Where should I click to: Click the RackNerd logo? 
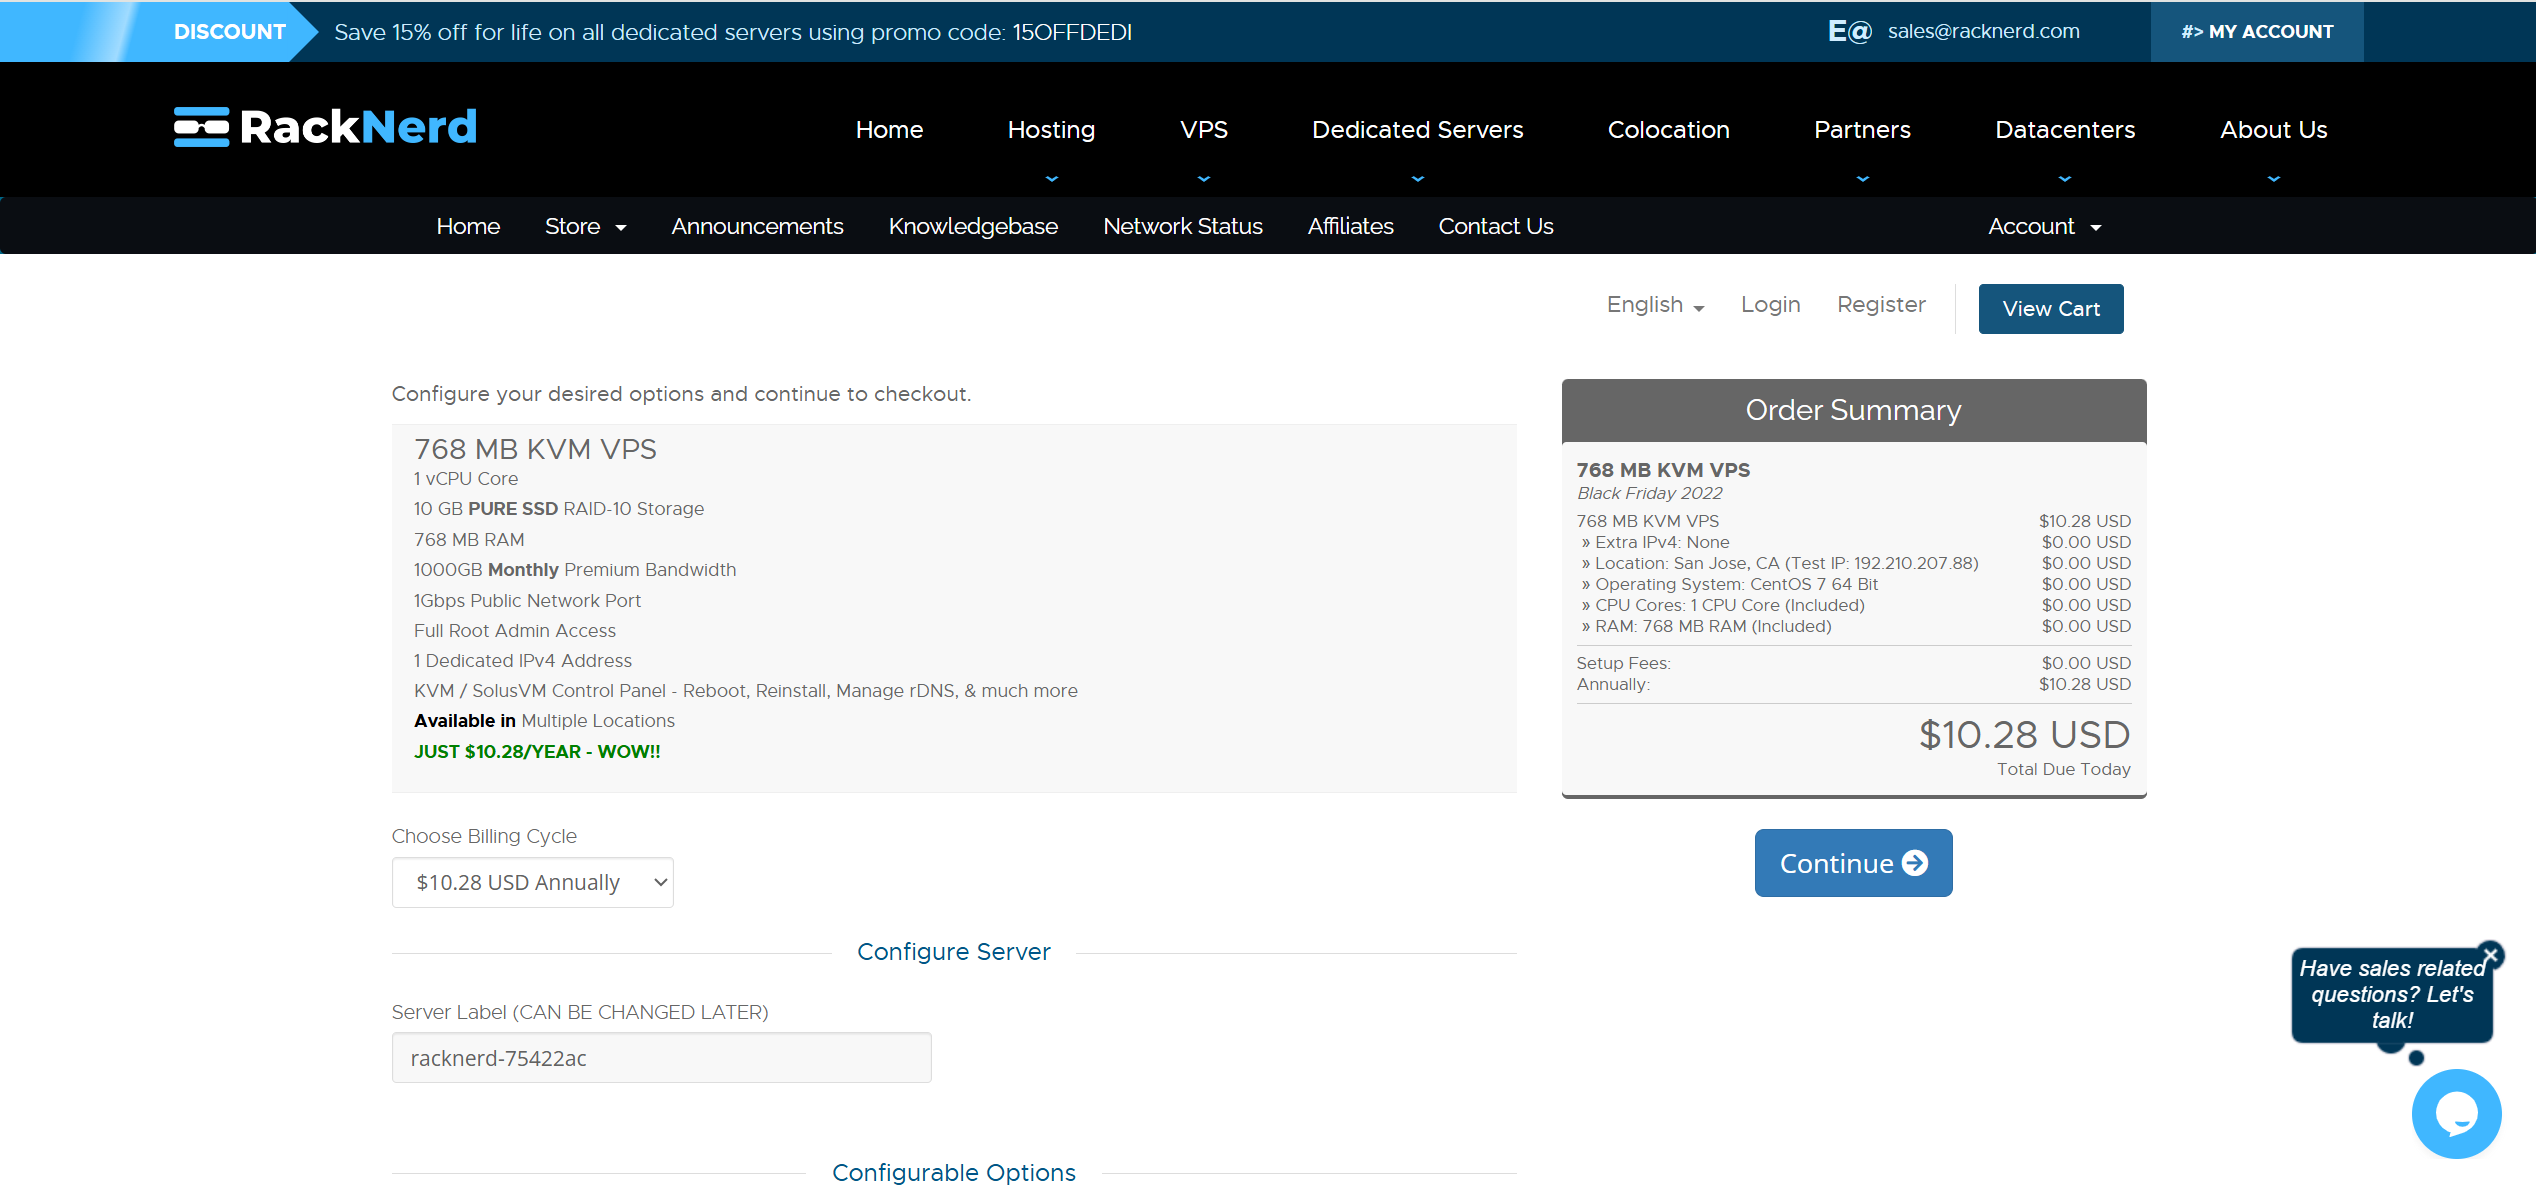pyautogui.click(x=325, y=127)
